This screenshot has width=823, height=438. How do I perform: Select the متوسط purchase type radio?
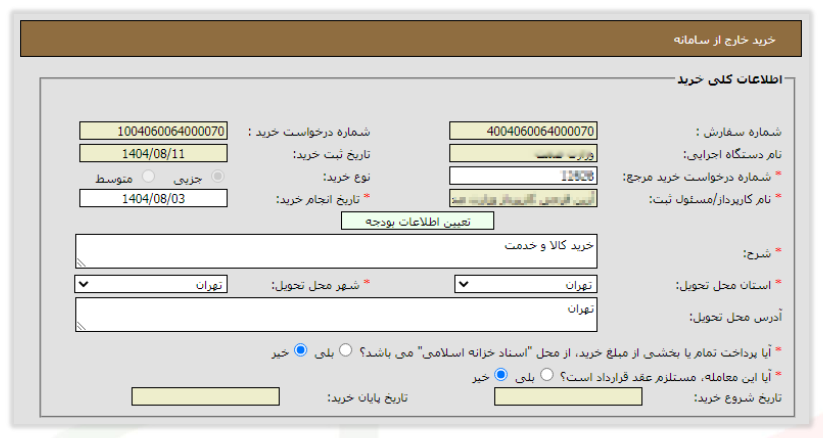point(149,176)
